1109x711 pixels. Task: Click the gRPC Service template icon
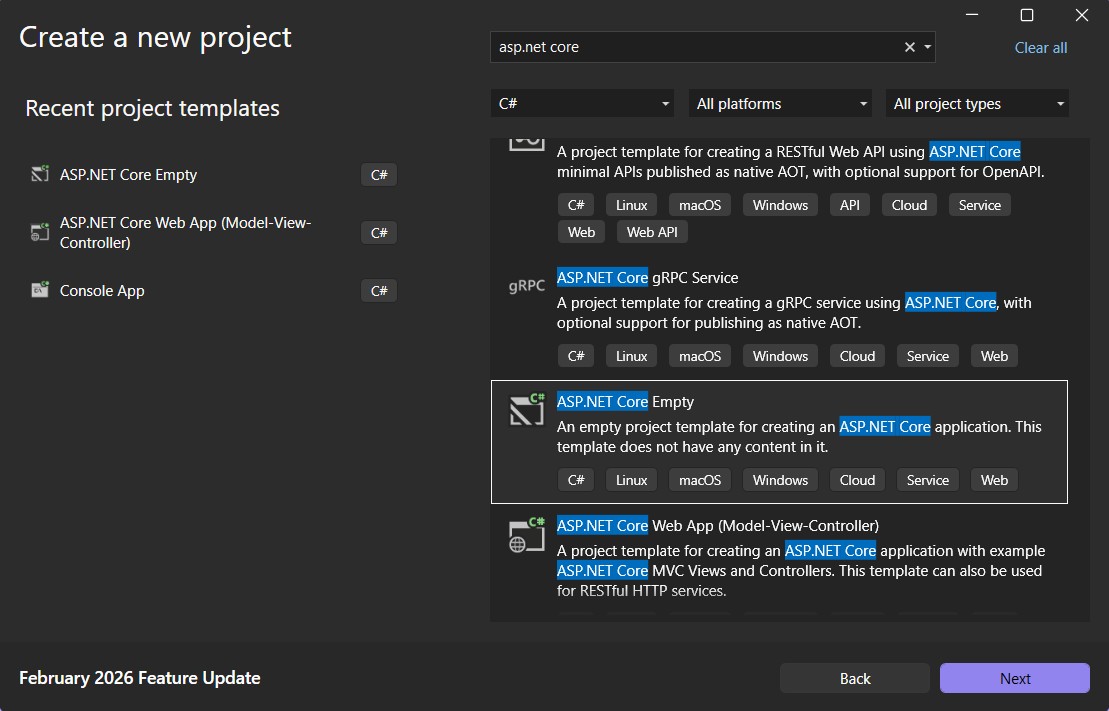click(526, 286)
